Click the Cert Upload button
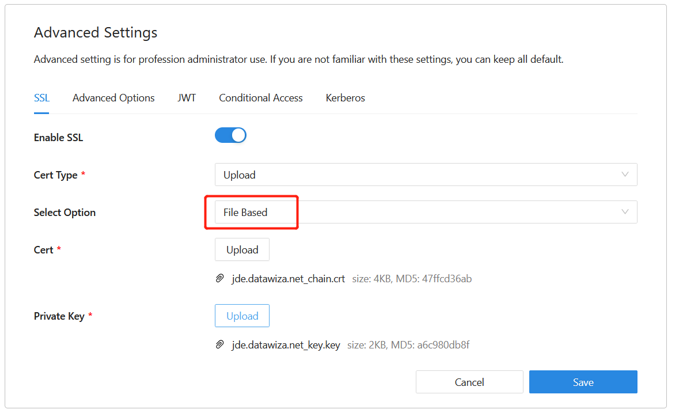This screenshot has height=412, width=677. click(x=242, y=250)
